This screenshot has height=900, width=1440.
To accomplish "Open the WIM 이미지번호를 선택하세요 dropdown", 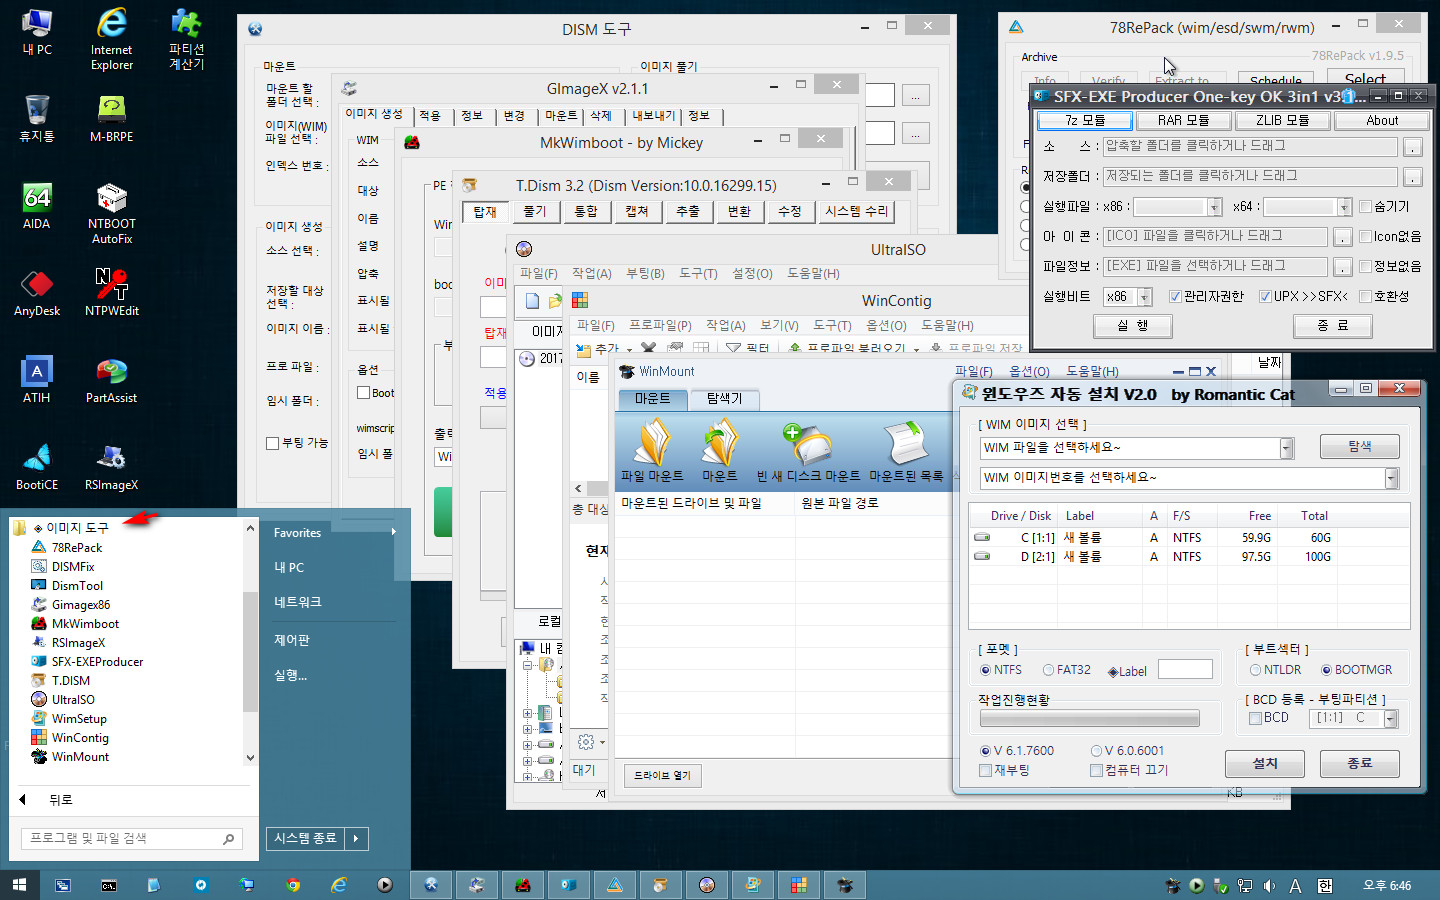I will coord(1391,478).
